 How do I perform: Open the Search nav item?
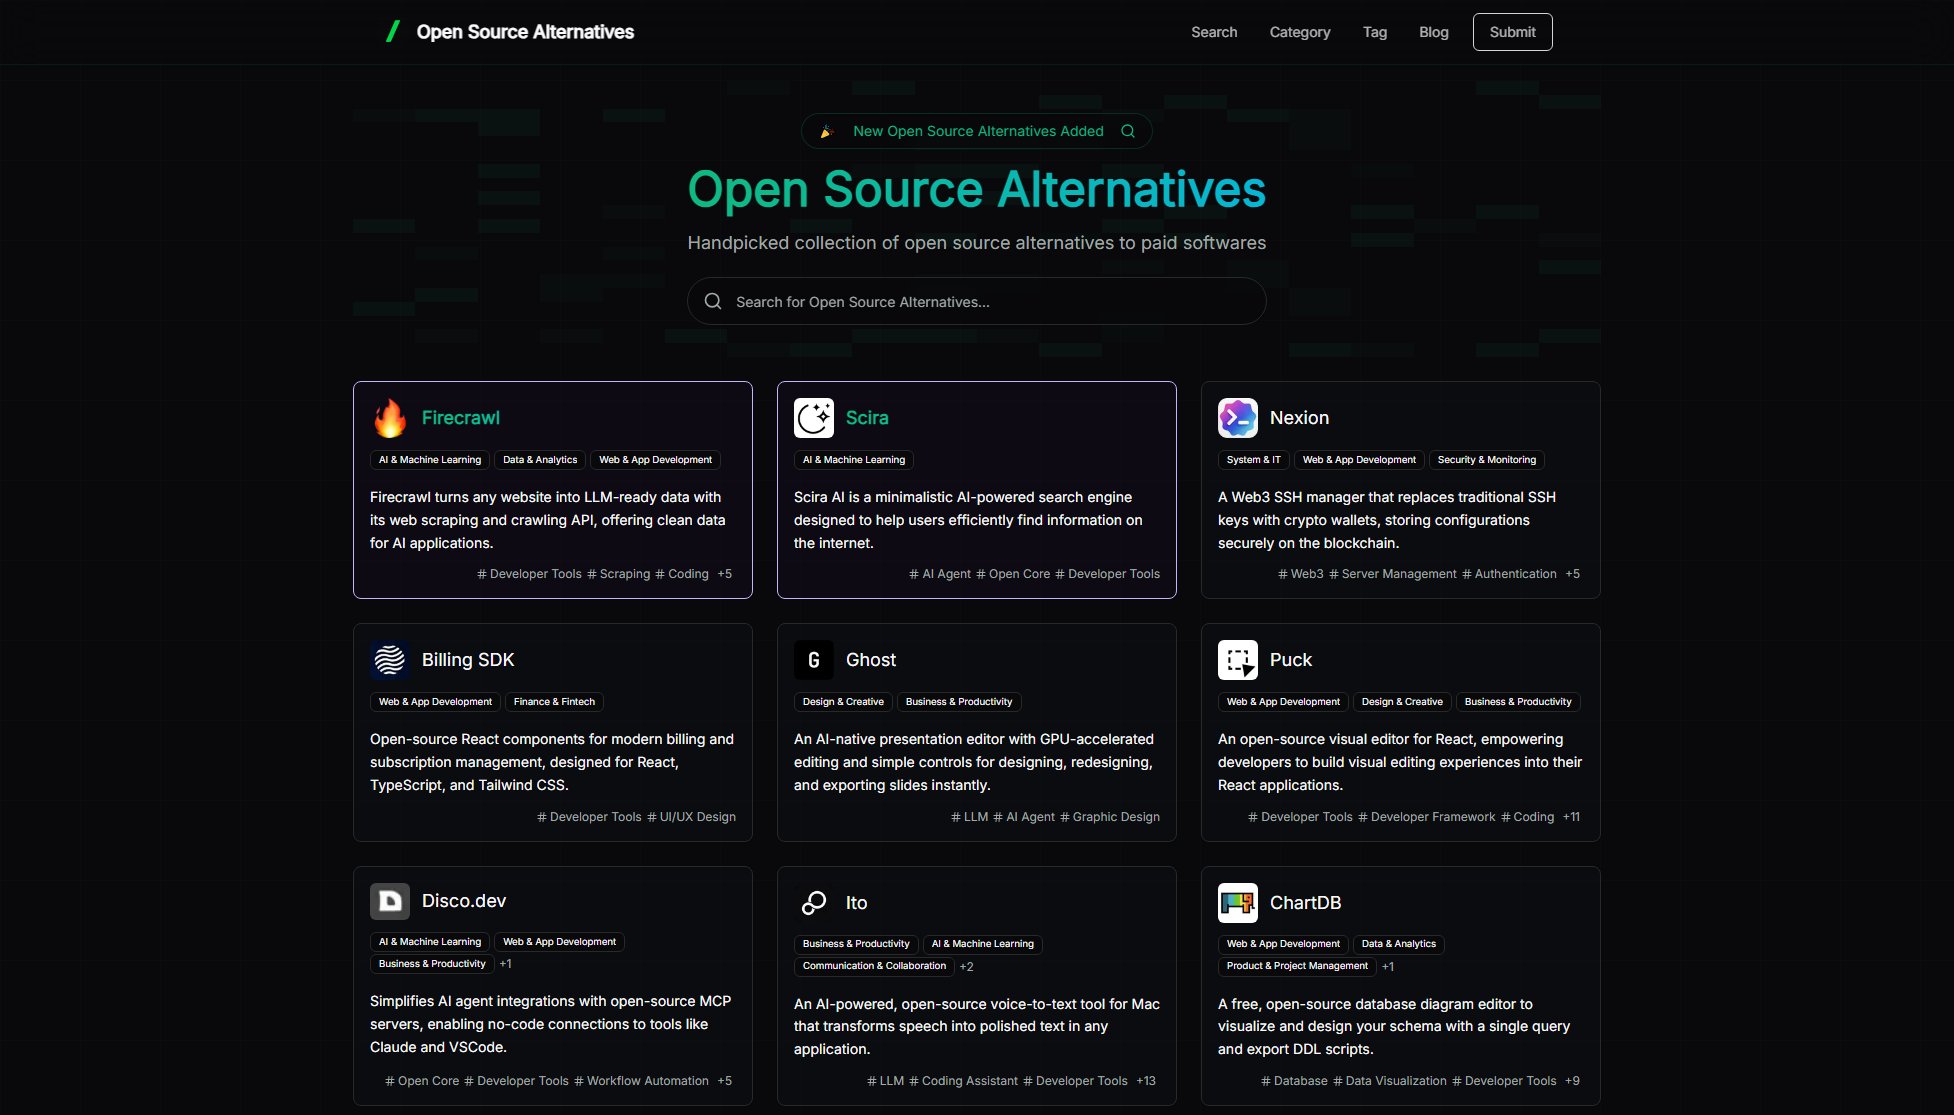point(1214,32)
